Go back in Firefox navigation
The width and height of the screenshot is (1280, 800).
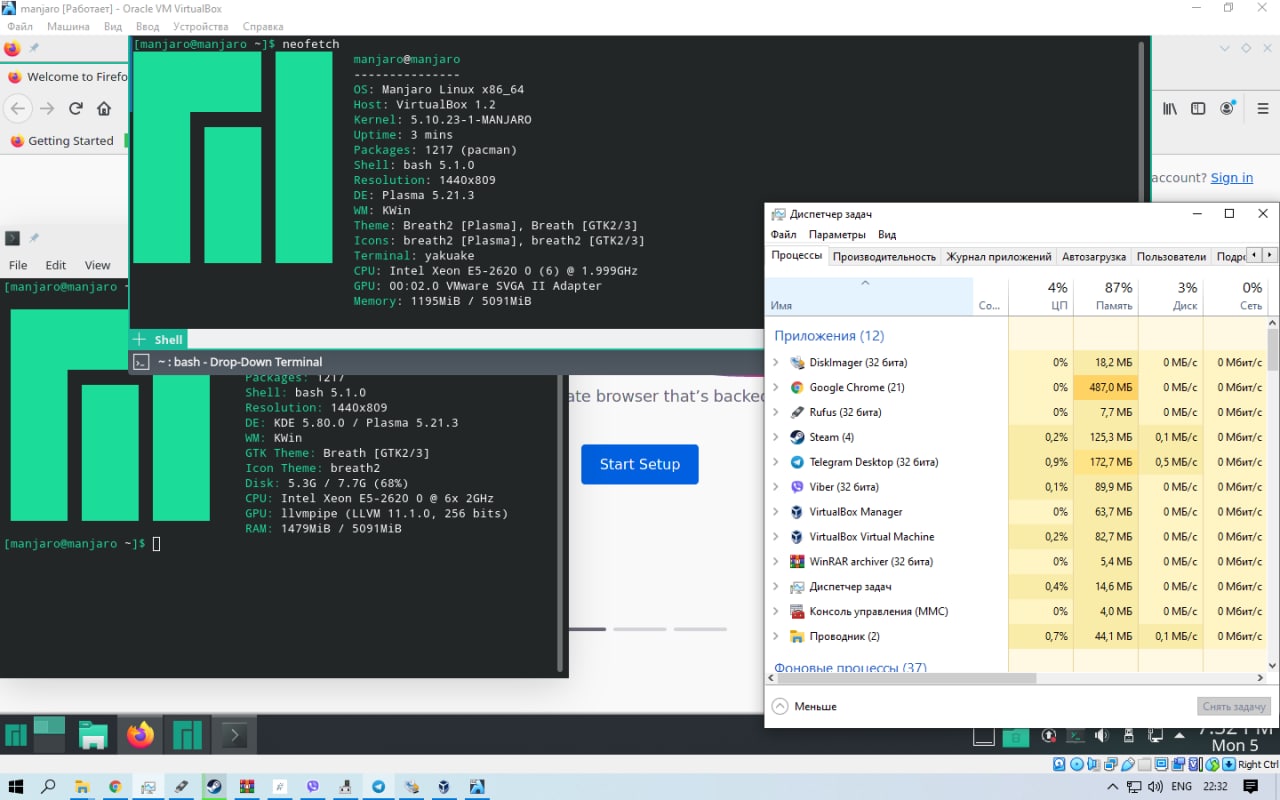pyautogui.click(x=17, y=108)
